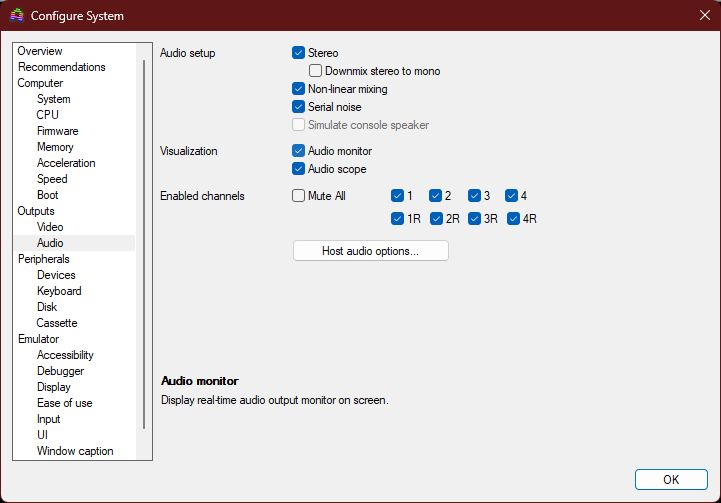This screenshot has width=721, height=503.
Task: Select Video under Outputs
Action: click(x=50, y=227)
